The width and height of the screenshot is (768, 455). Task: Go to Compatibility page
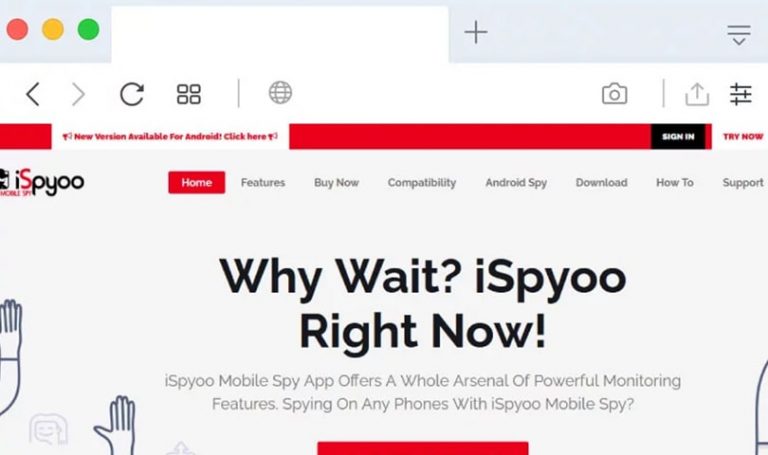pyautogui.click(x=422, y=183)
